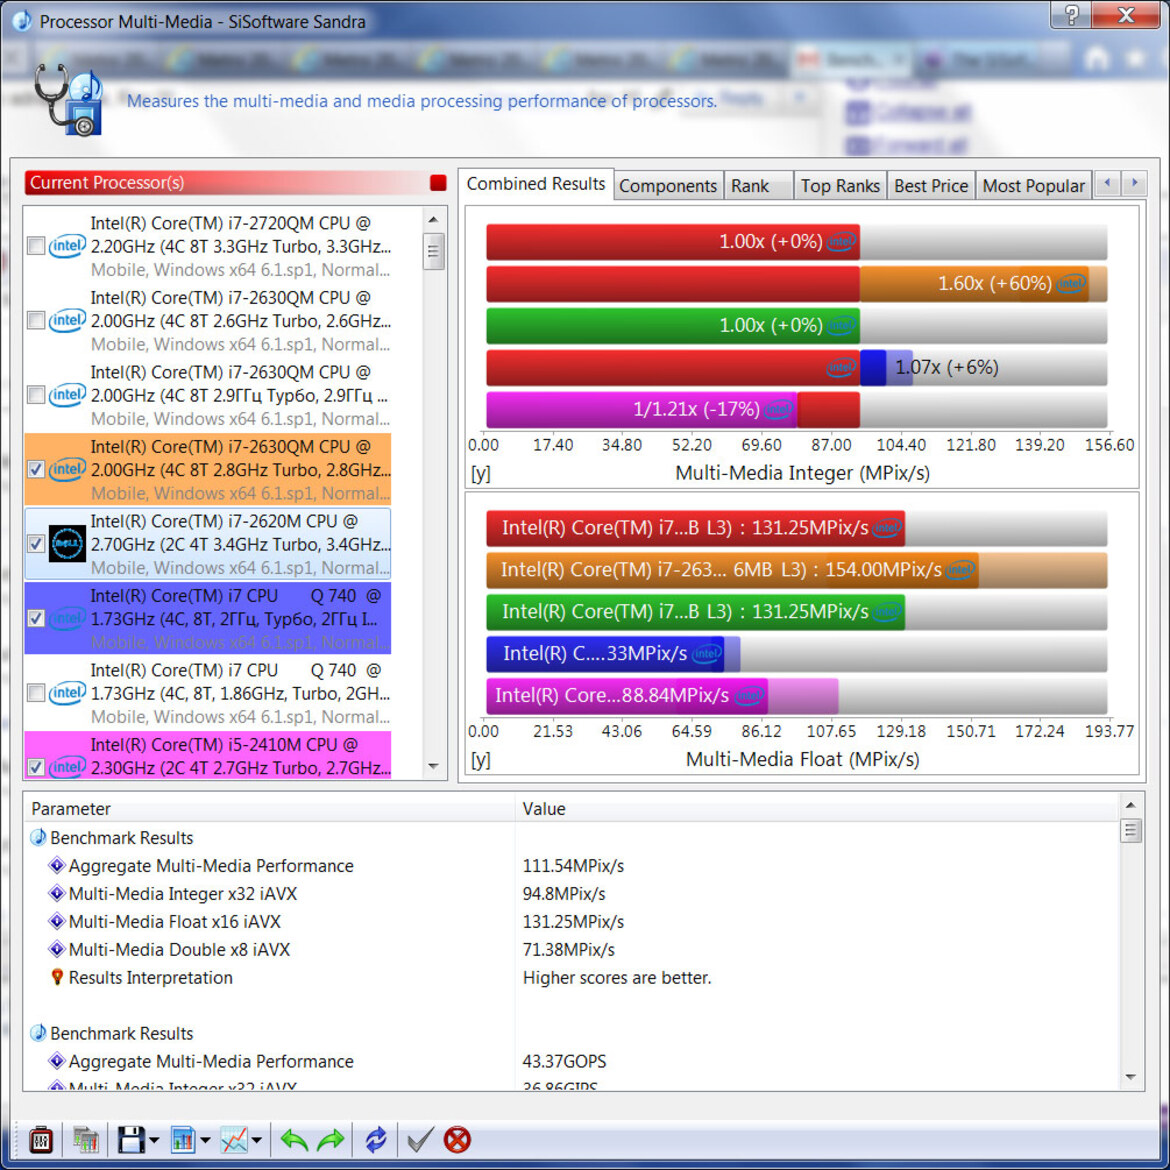The width and height of the screenshot is (1170, 1170).
Task: Select the Aggregate Multi-Media Performance 111.54MPix/s row
Action: coord(571,866)
